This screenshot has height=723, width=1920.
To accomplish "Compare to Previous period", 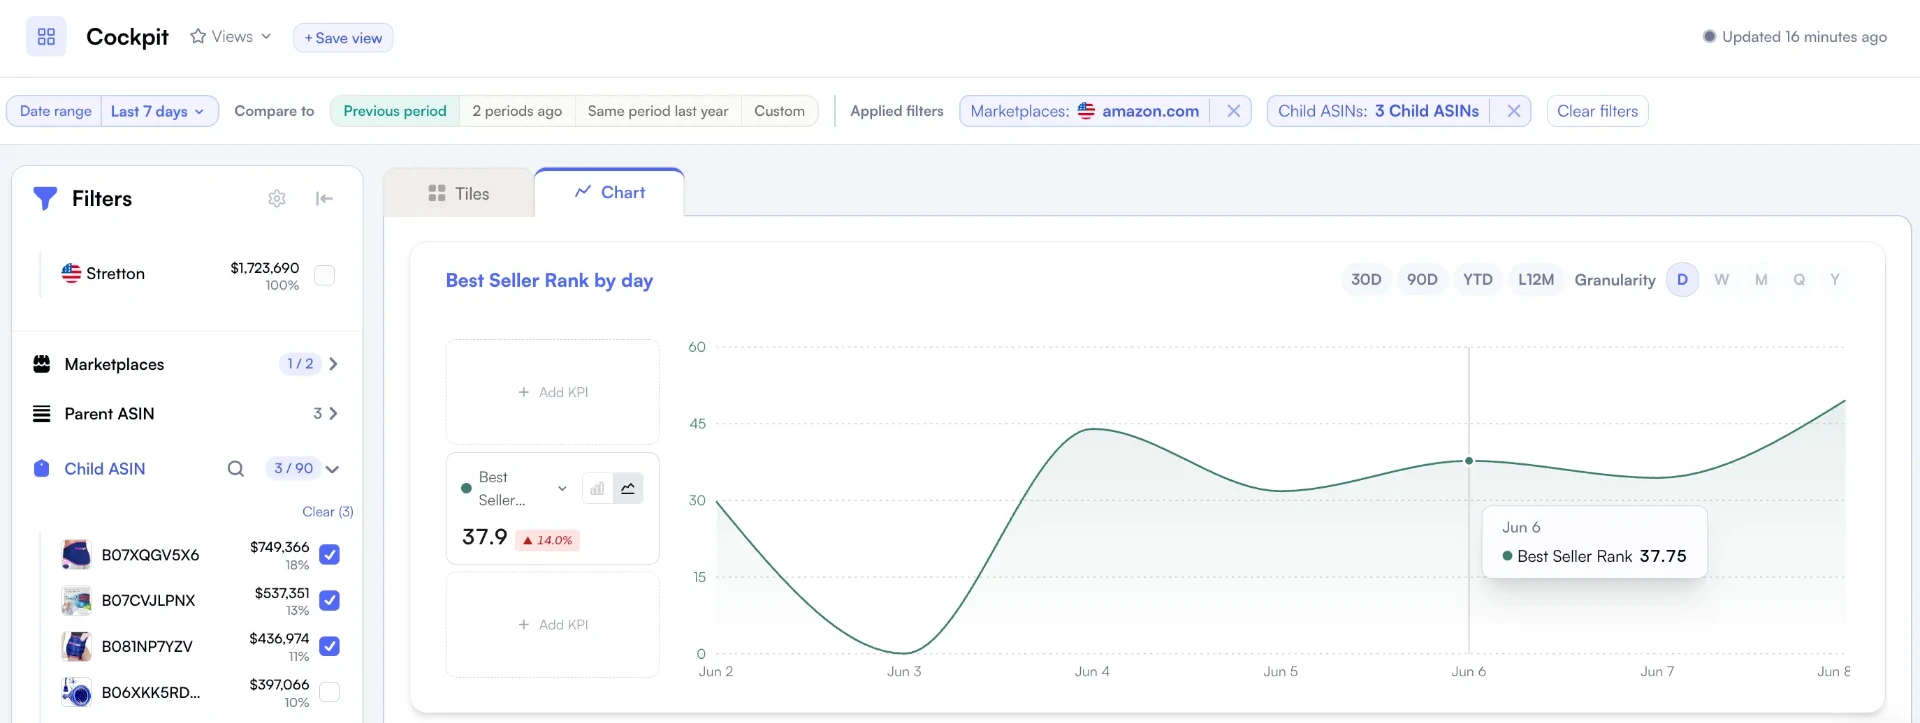I will point(395,111).
